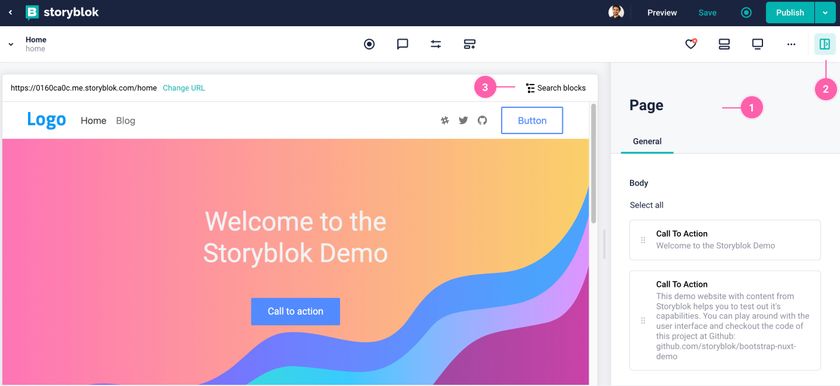This screenshot has width=840, height=386.
Task: Click the Page panel heading
Action: point(646,105)
